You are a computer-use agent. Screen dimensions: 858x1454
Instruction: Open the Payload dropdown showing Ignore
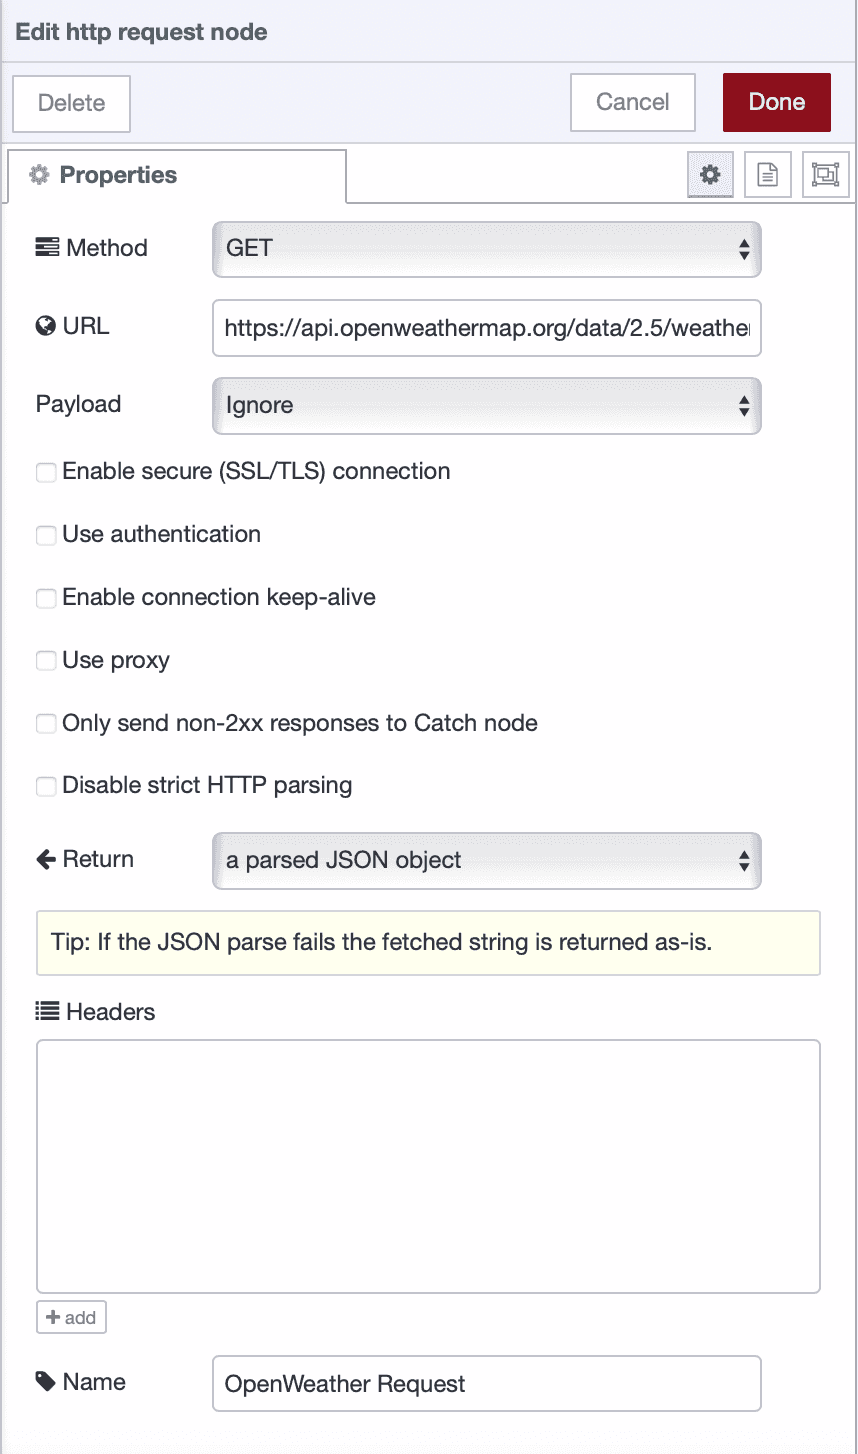[487, 406]
